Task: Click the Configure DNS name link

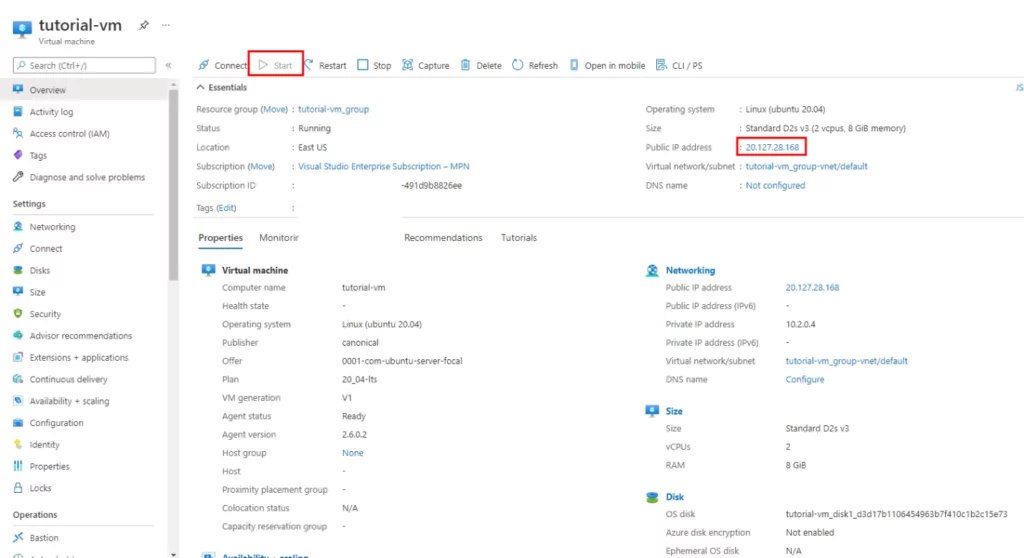Action: click(x=805, y=380)
